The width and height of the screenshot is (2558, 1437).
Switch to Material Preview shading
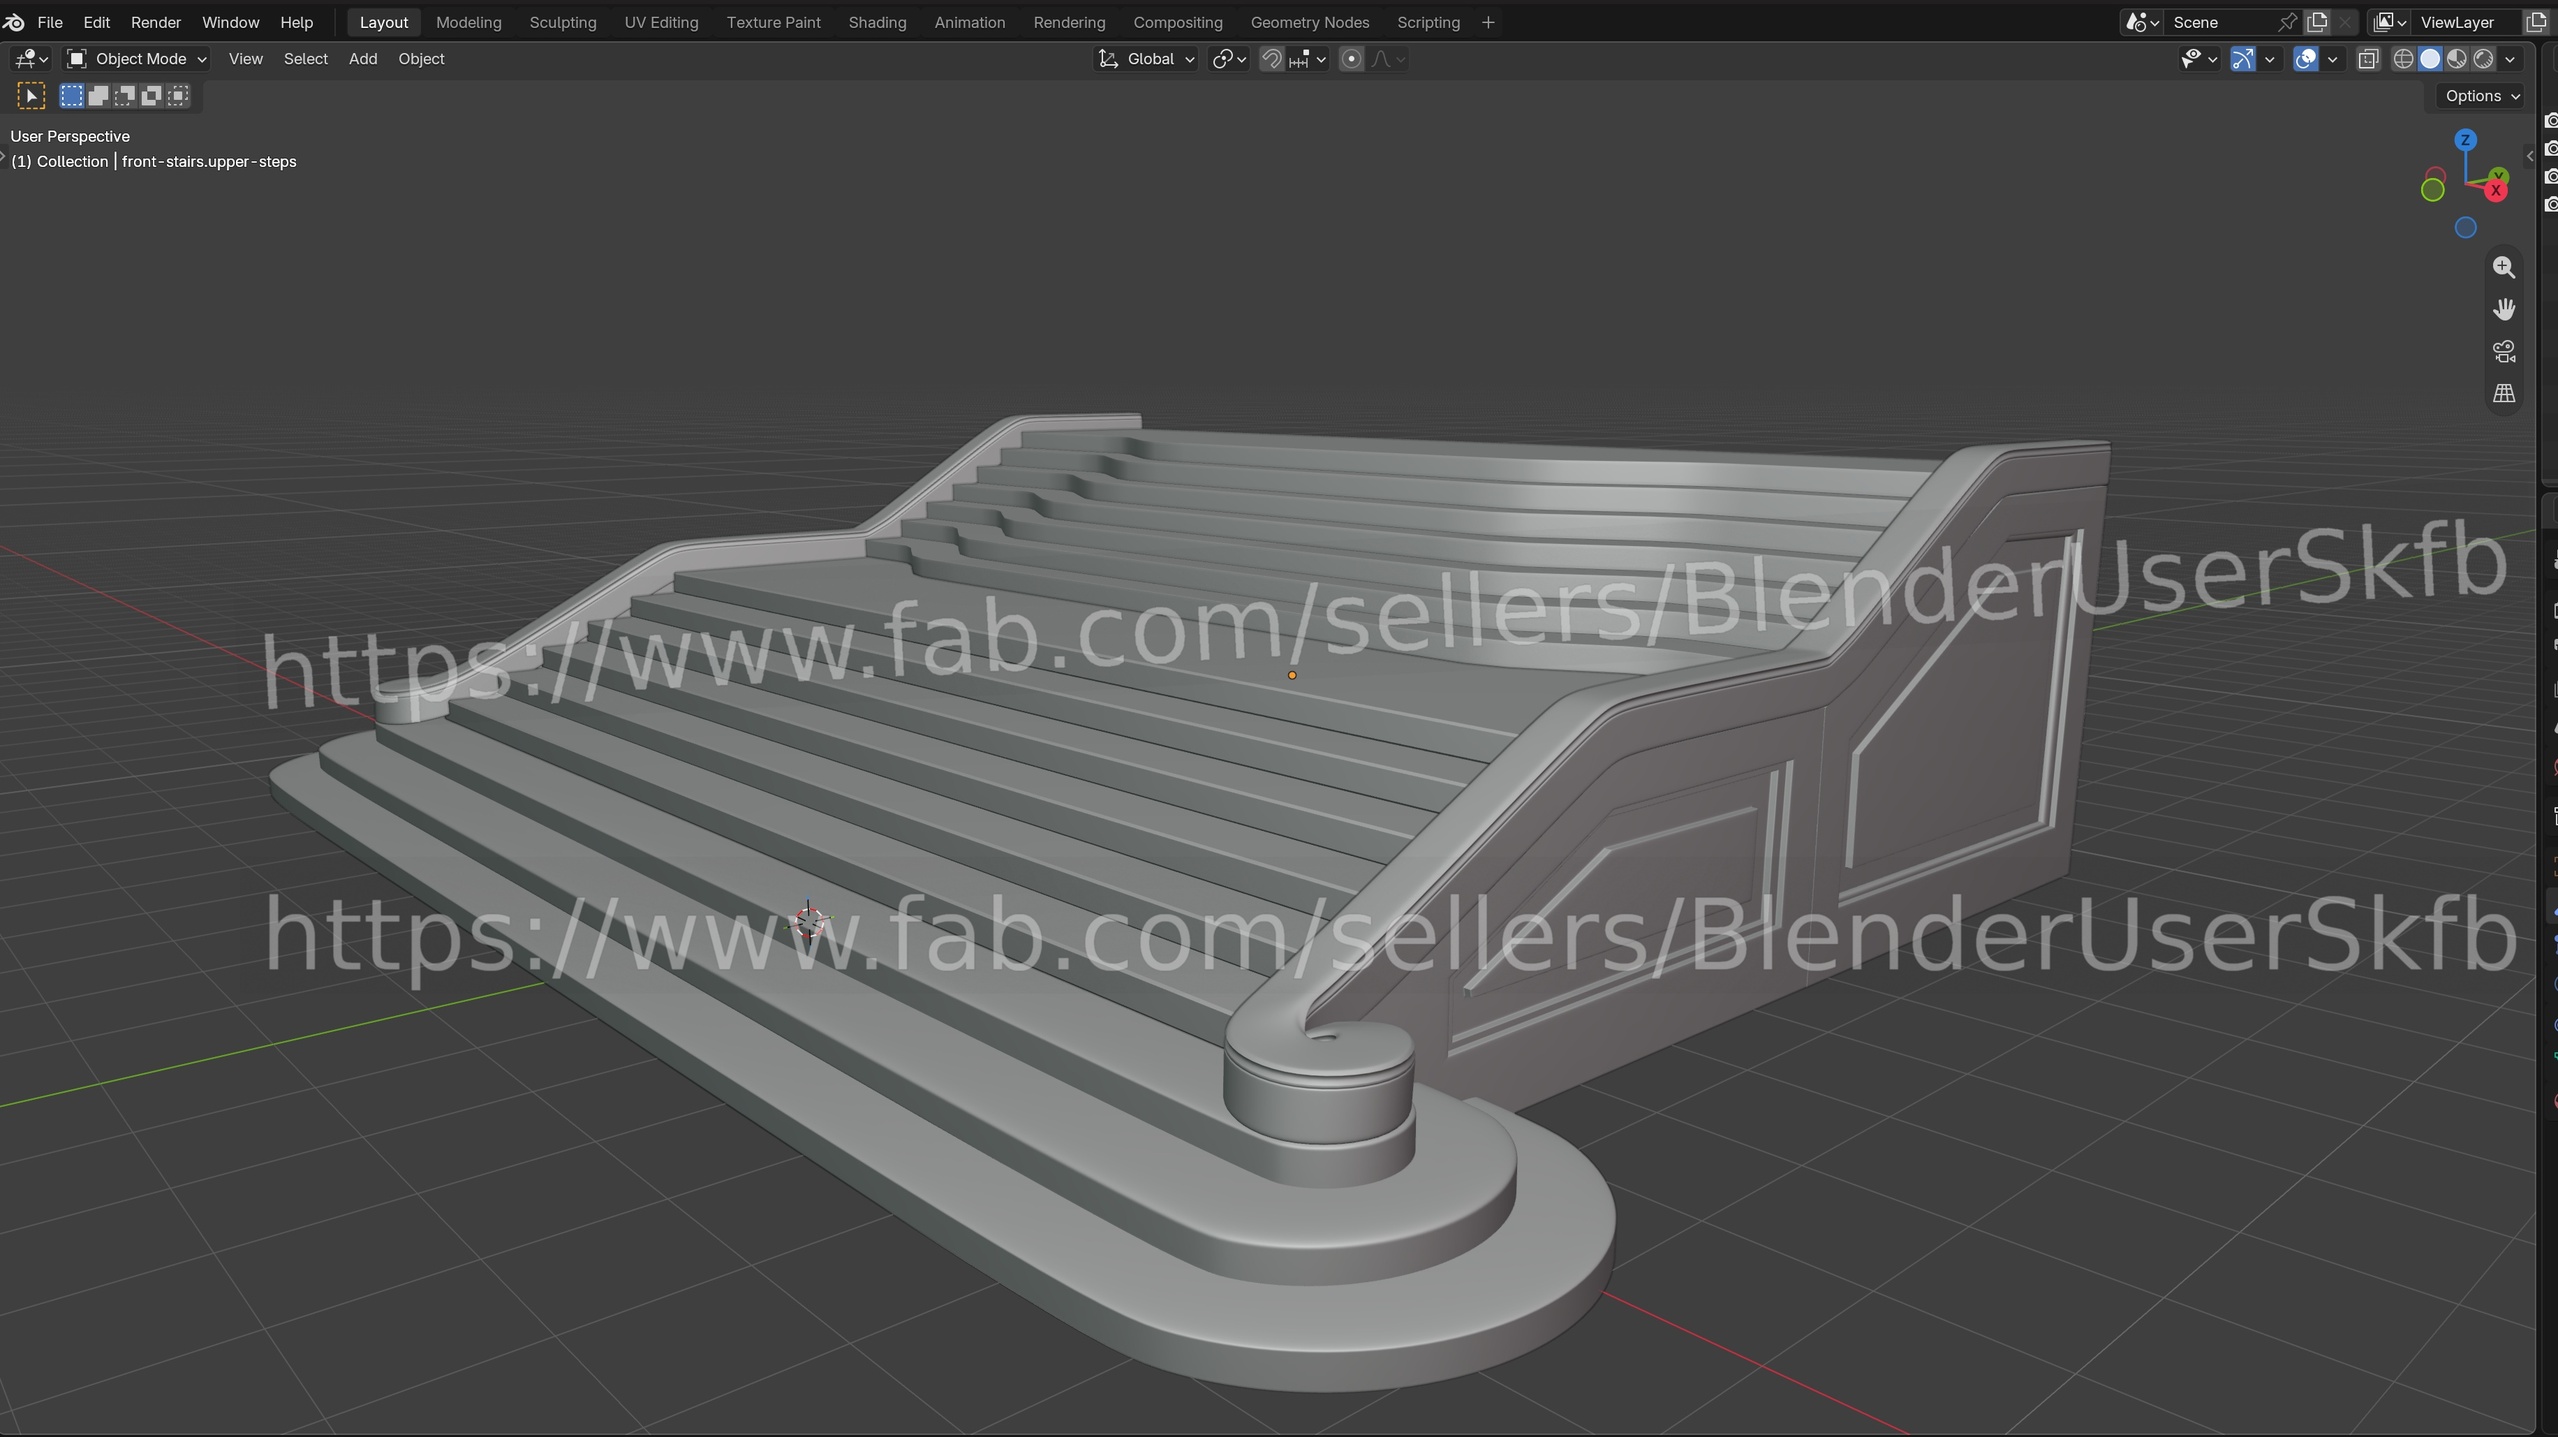point(2457,59)
